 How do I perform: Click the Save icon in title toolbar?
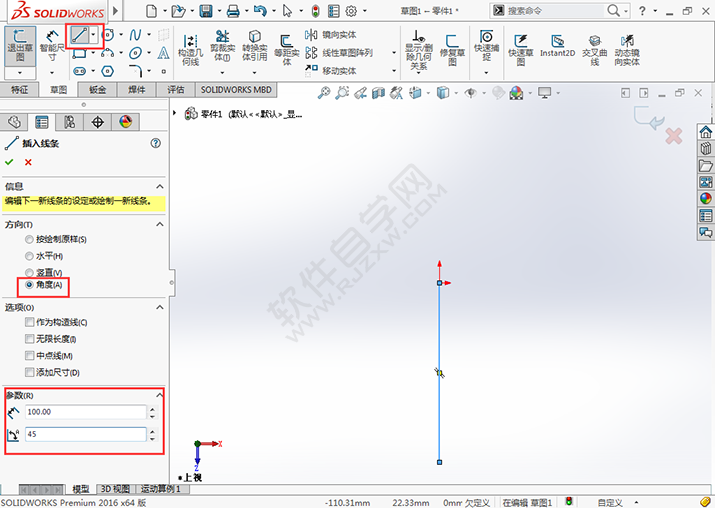tap(206, 10)
